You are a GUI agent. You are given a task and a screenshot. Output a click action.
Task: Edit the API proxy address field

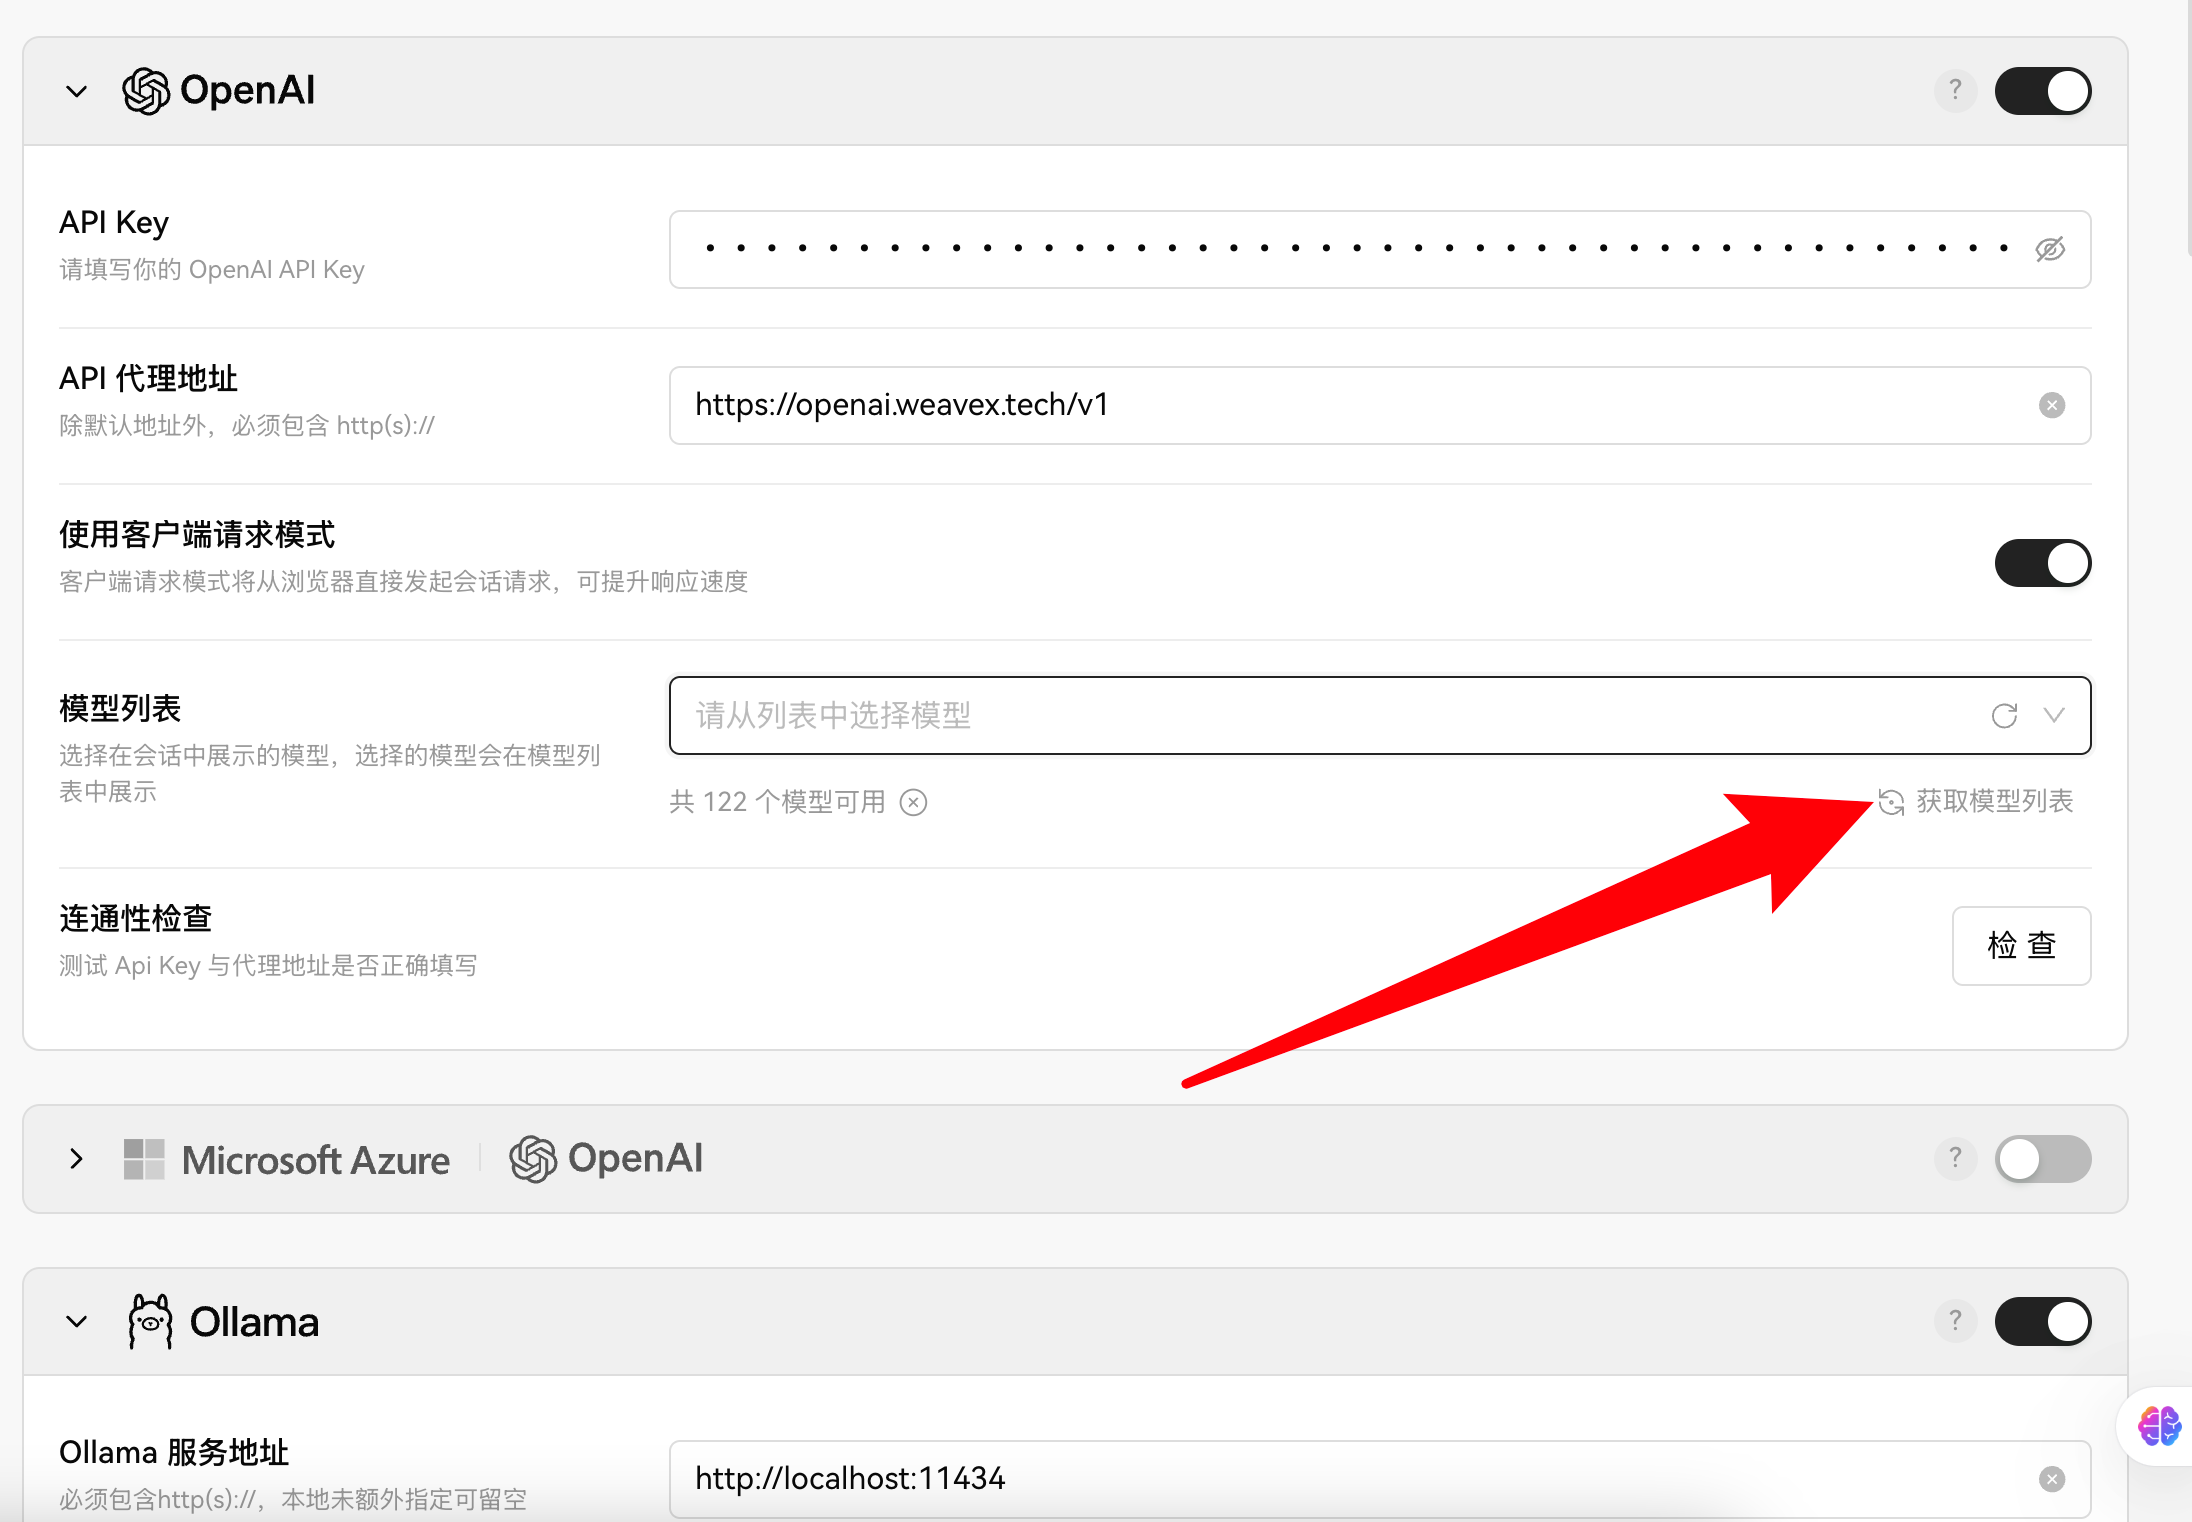pos(1380,405)
